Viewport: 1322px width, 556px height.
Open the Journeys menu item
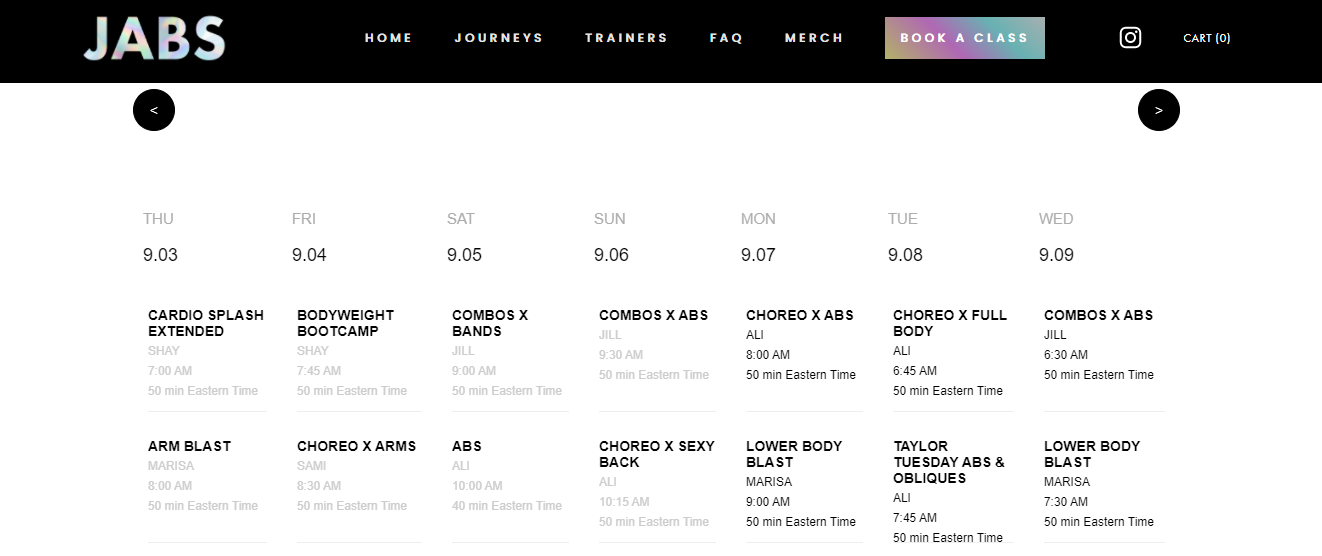499,38
